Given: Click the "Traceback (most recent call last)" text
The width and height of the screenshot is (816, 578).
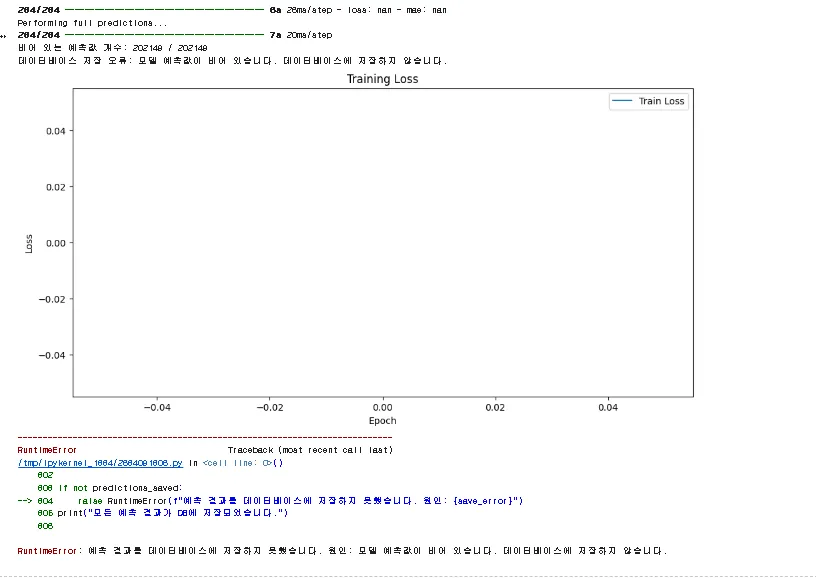Looking at the screenshot, I should [310, 450].
